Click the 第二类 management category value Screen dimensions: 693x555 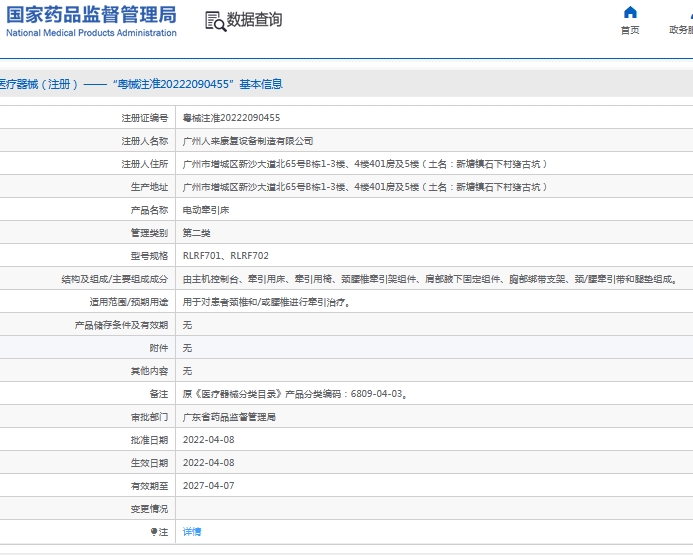tap(196, 233)
